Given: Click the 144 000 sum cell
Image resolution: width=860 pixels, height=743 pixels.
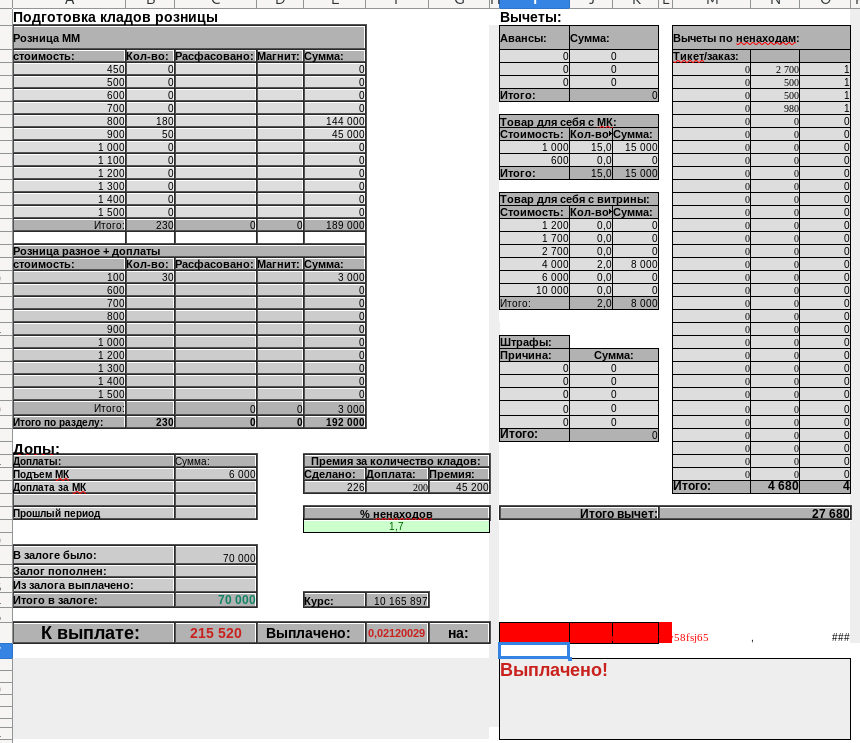Looking at the screenshot, I should coord(334,121).
